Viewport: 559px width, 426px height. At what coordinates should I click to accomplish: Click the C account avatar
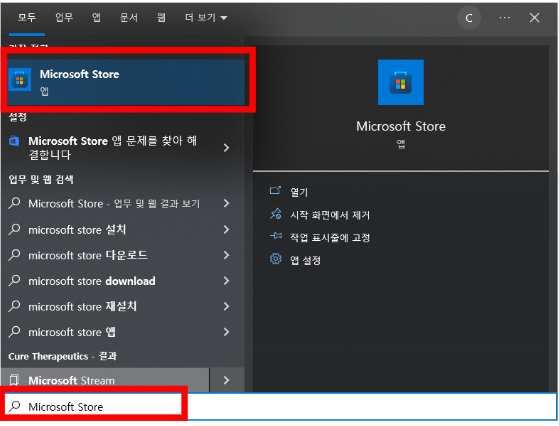coord(469,17)
